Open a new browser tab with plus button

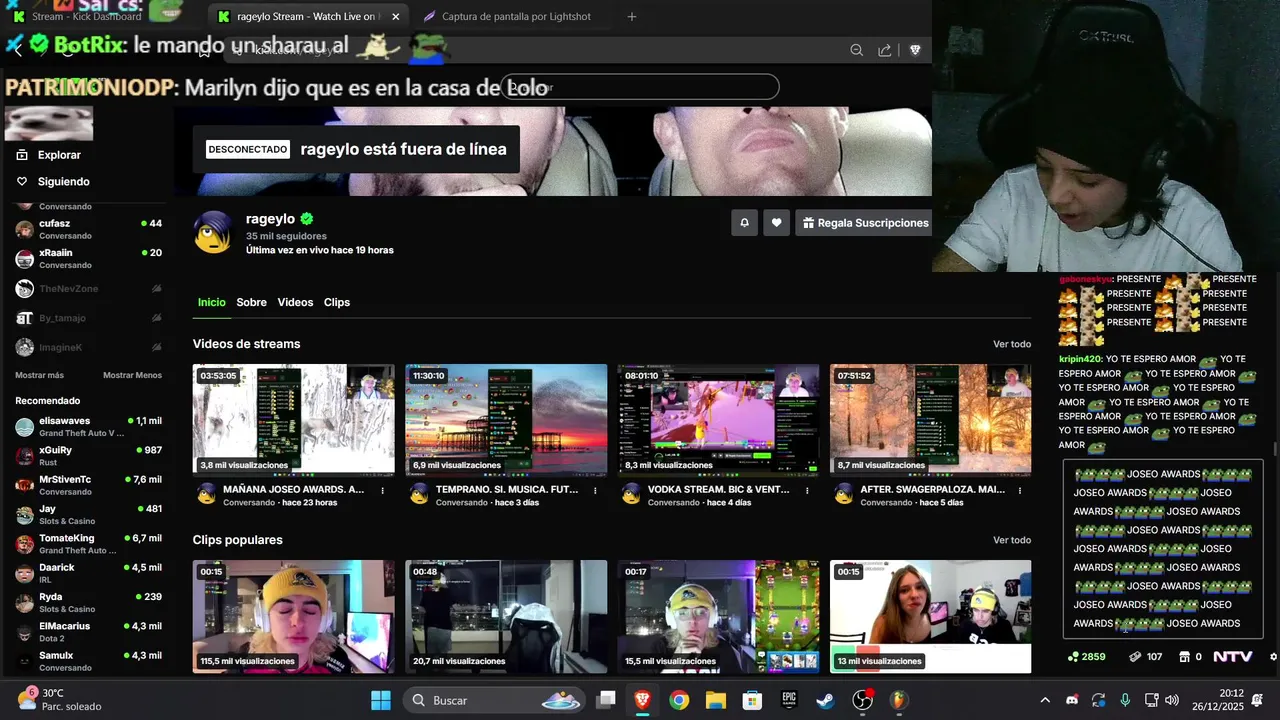631,17
